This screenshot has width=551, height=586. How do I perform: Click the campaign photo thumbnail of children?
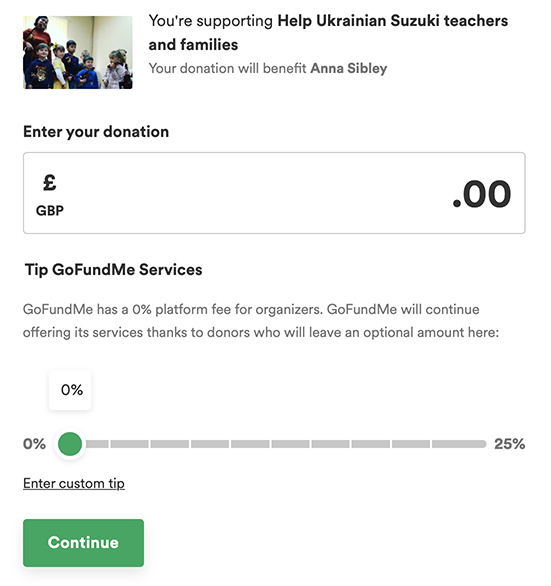click(78, 52)
